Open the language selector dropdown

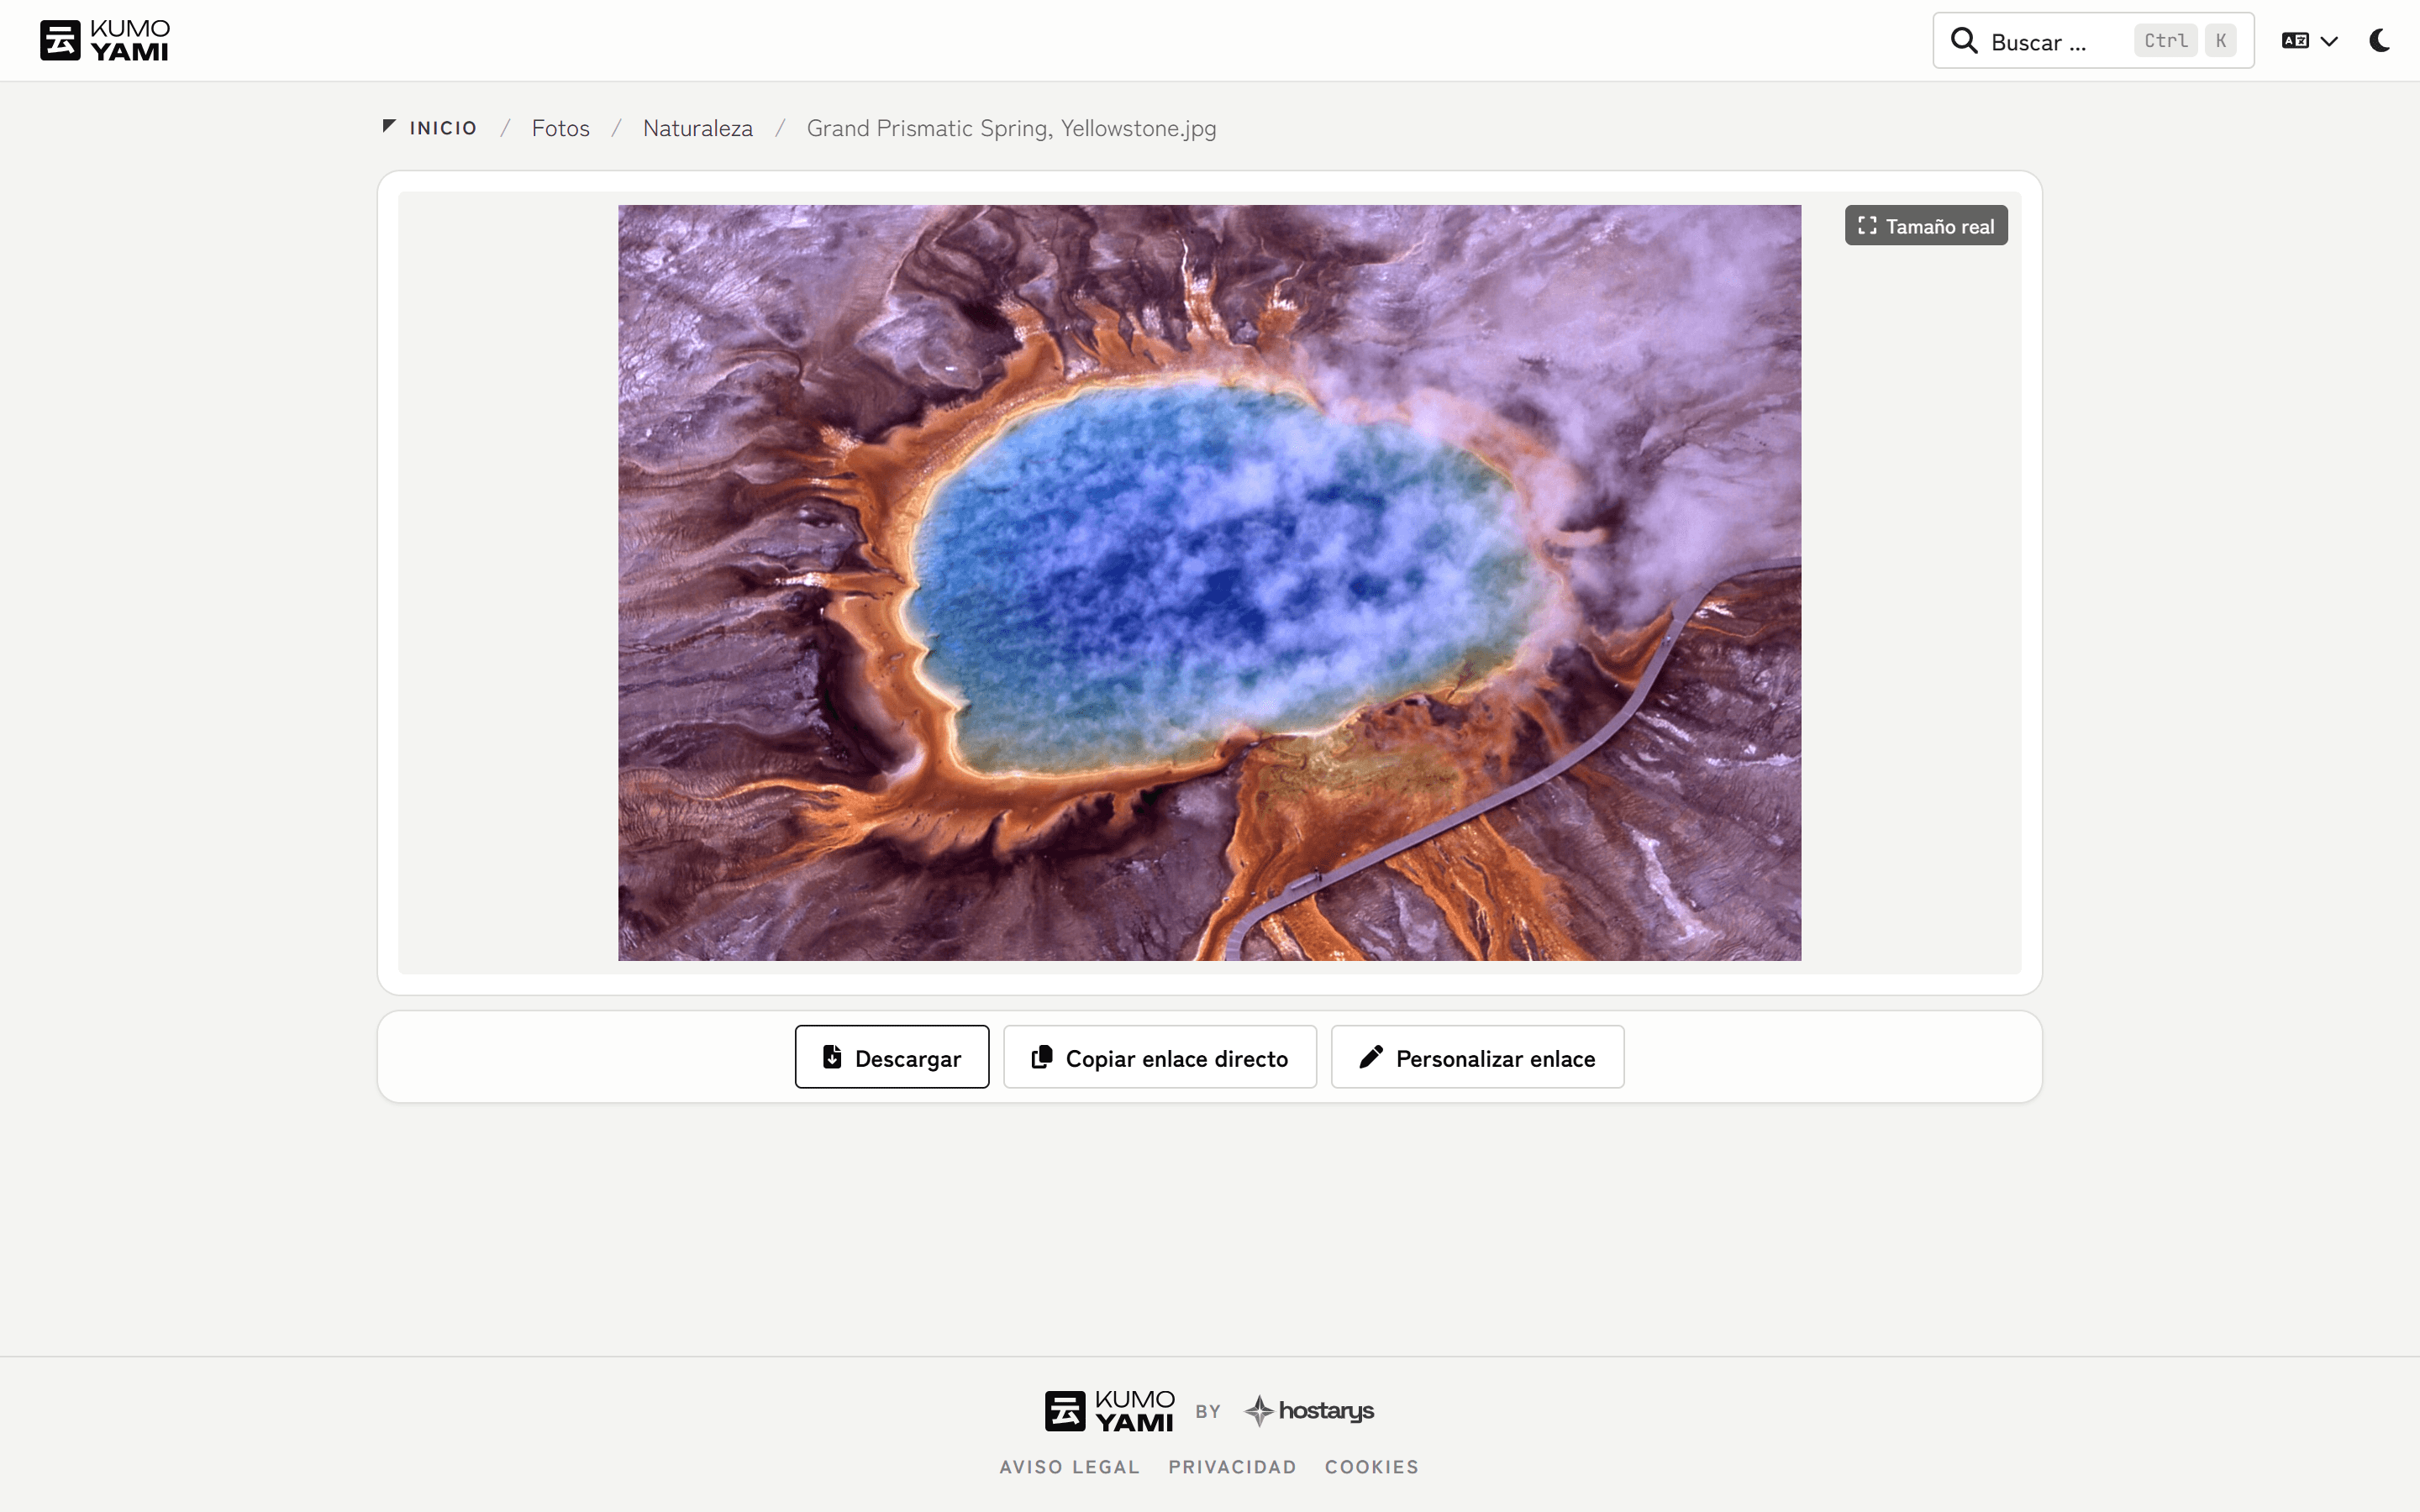(2309, 41)
